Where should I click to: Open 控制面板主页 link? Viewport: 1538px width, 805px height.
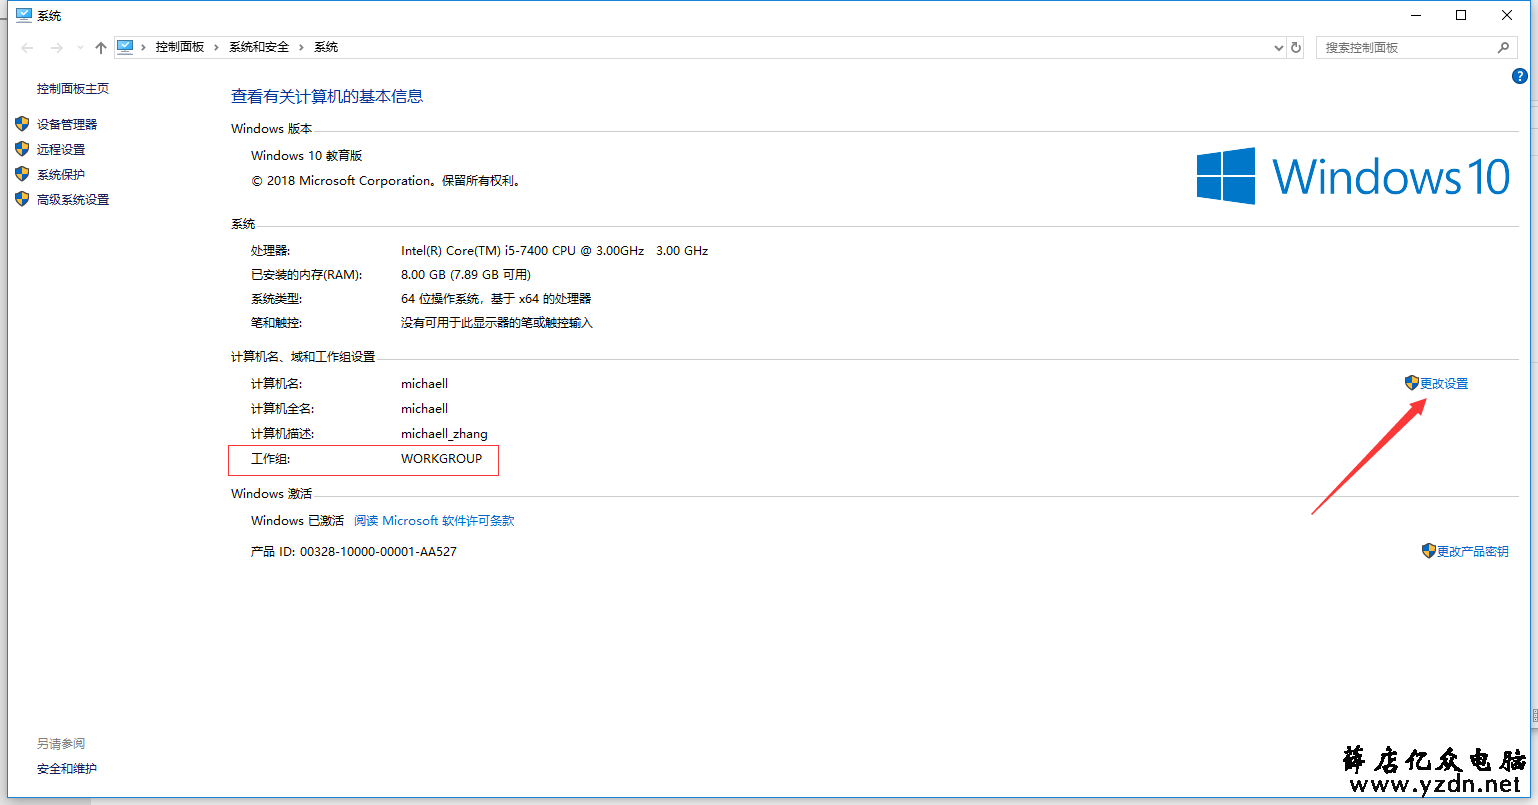(73, 88)
